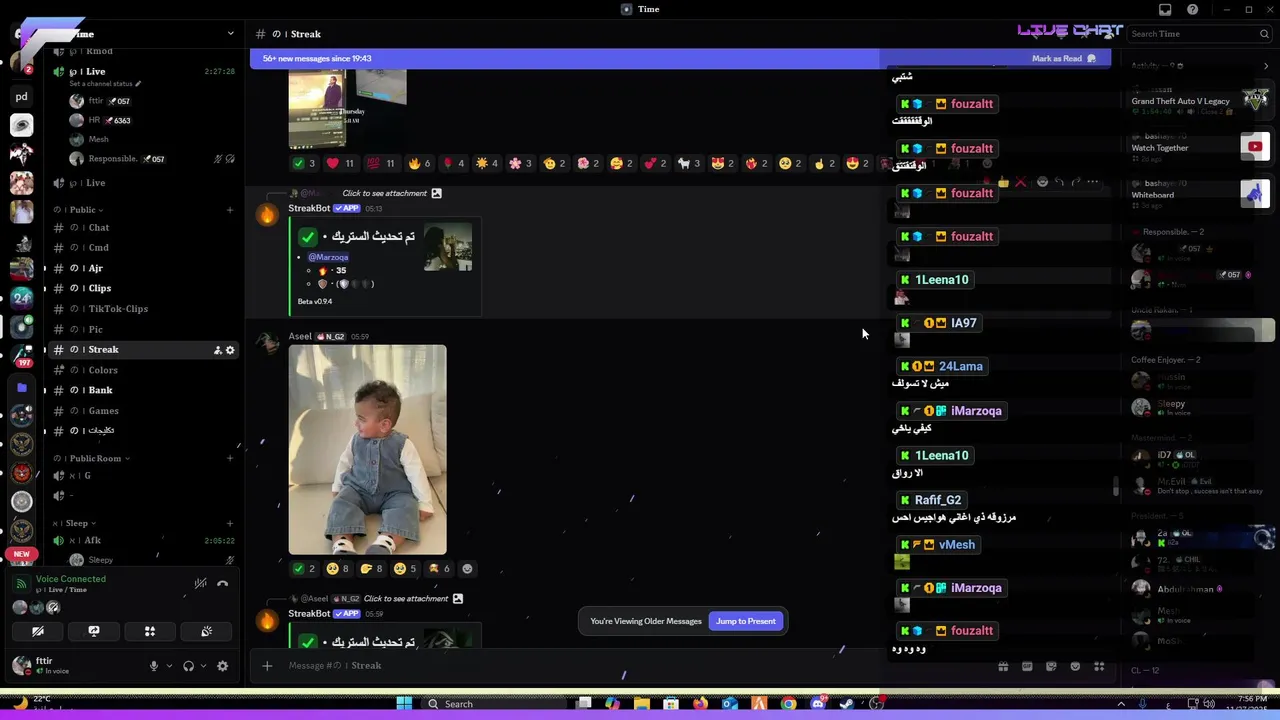Viewport: 1280px width, 720px height.
Task: Expand the Activity section arrow
Action: coord(1266,66)
